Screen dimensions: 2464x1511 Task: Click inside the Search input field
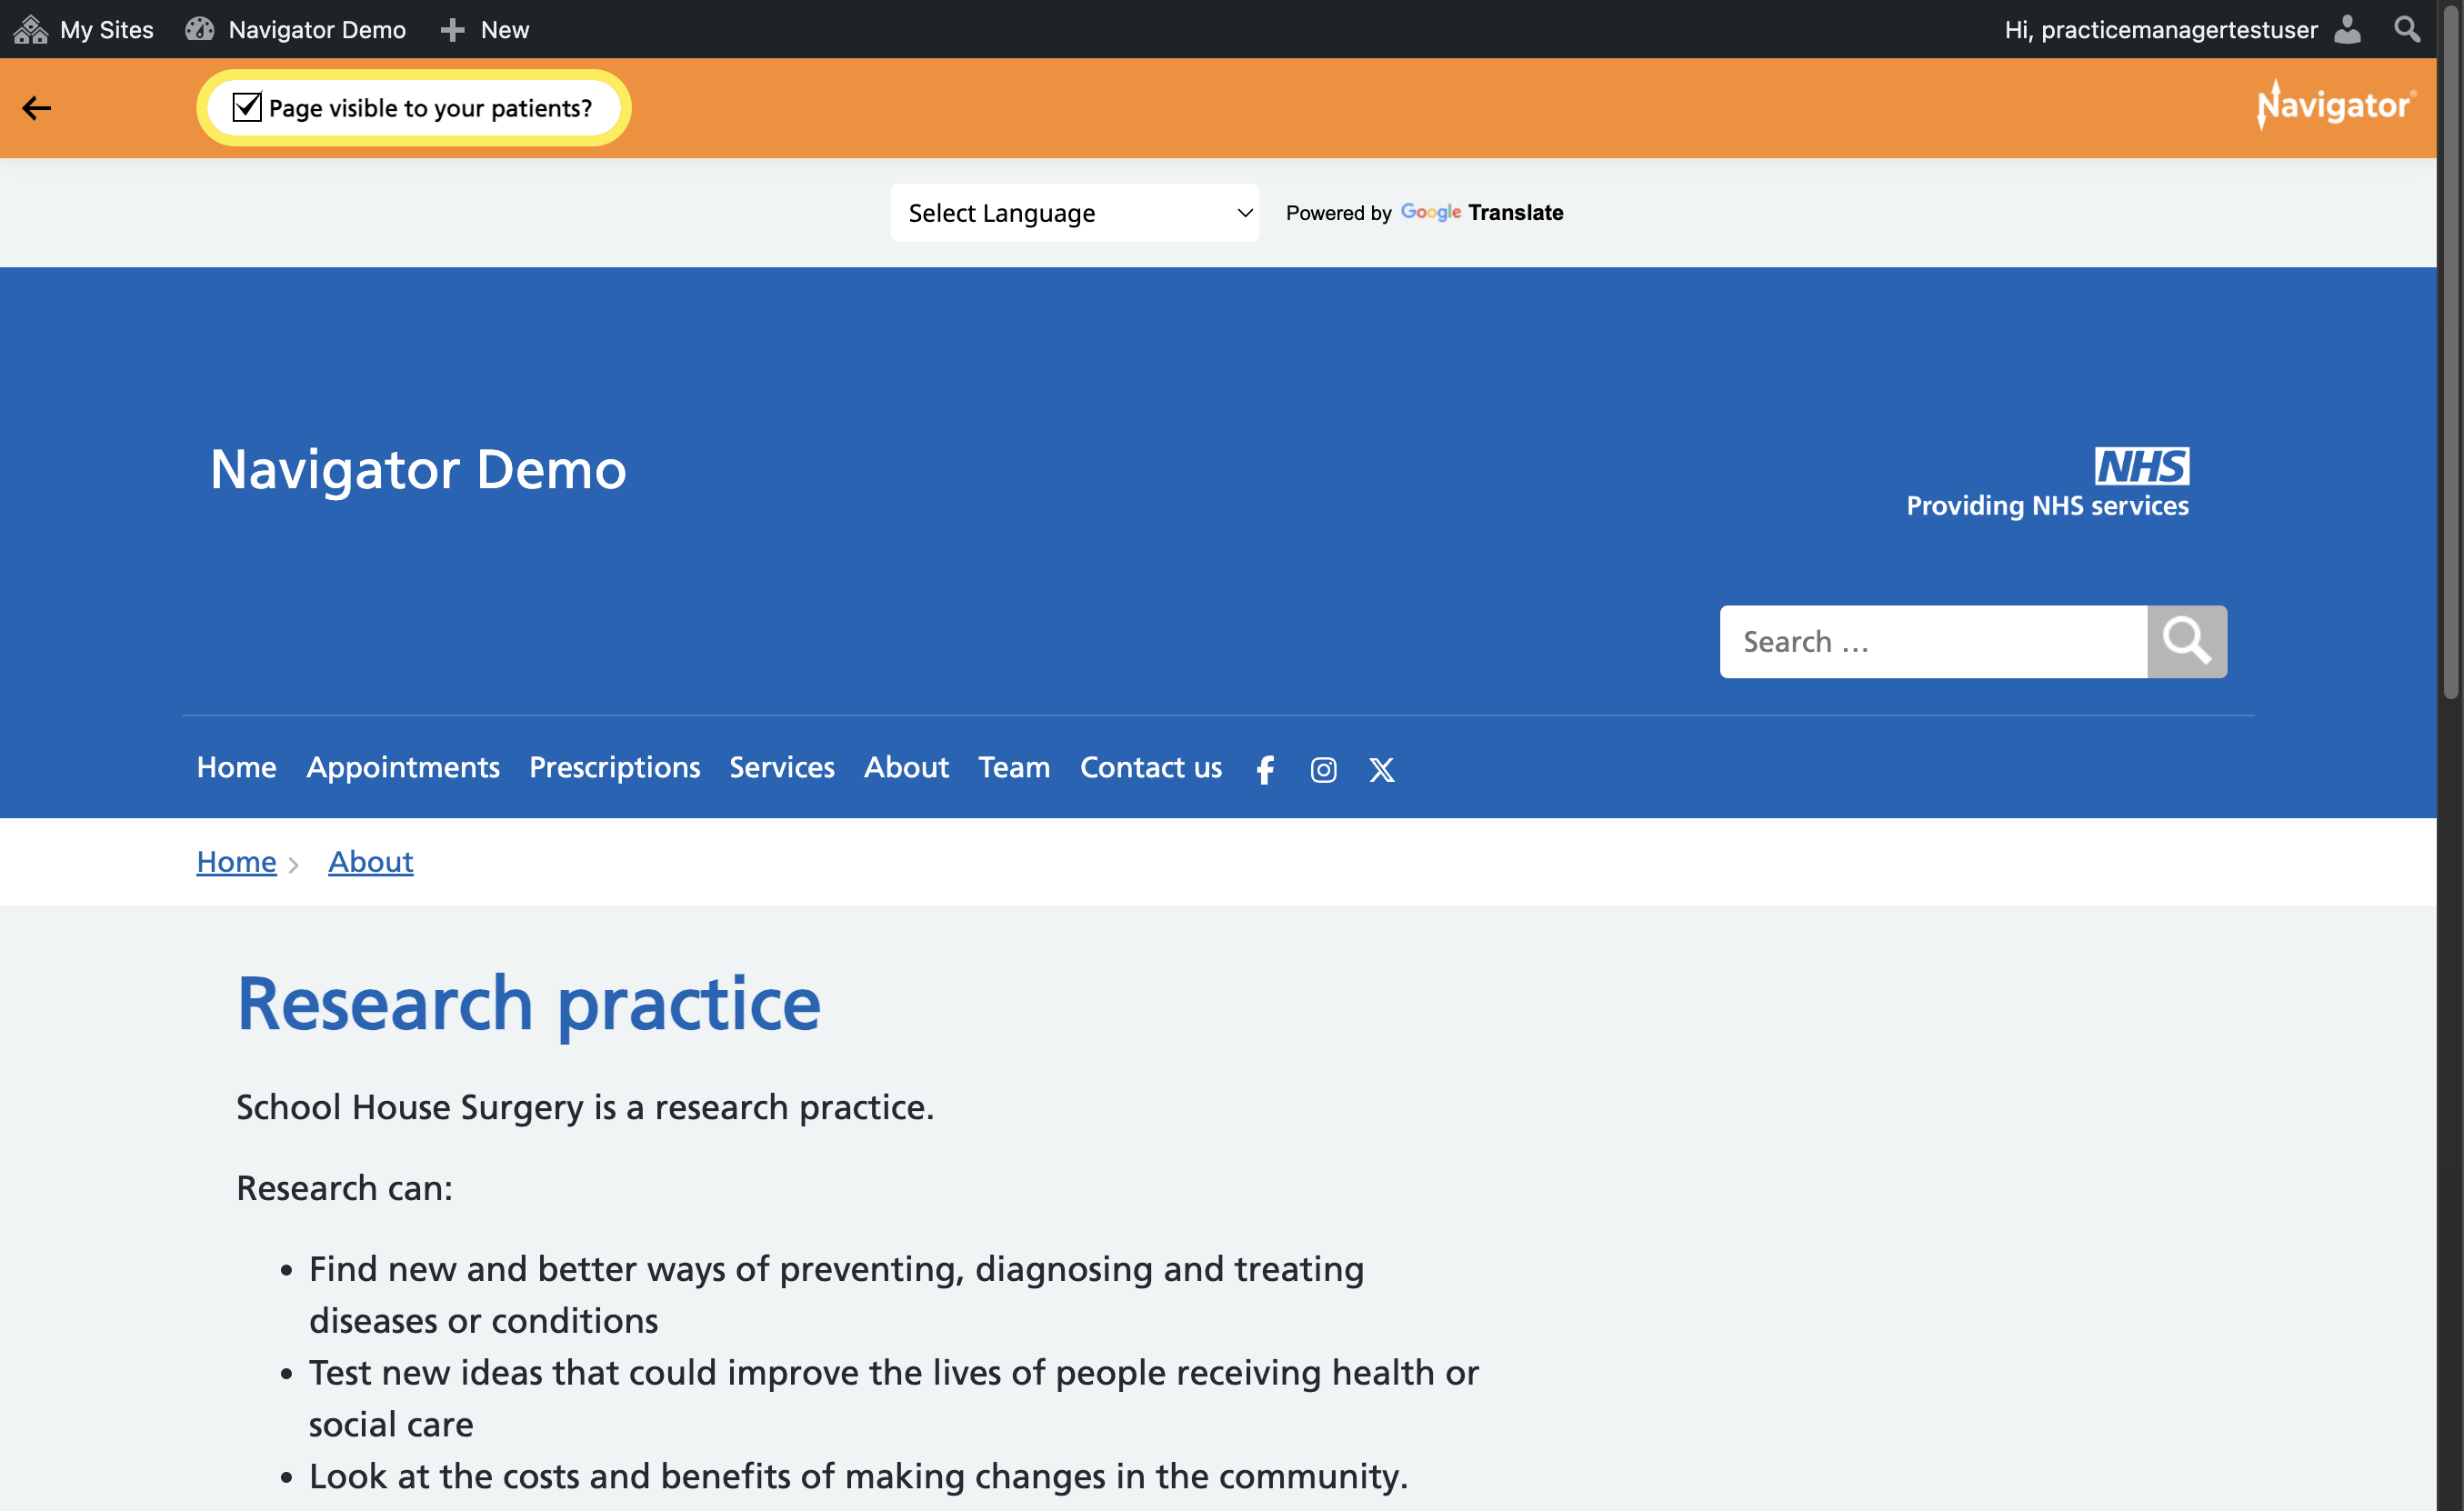click(x=1932, y=641)
